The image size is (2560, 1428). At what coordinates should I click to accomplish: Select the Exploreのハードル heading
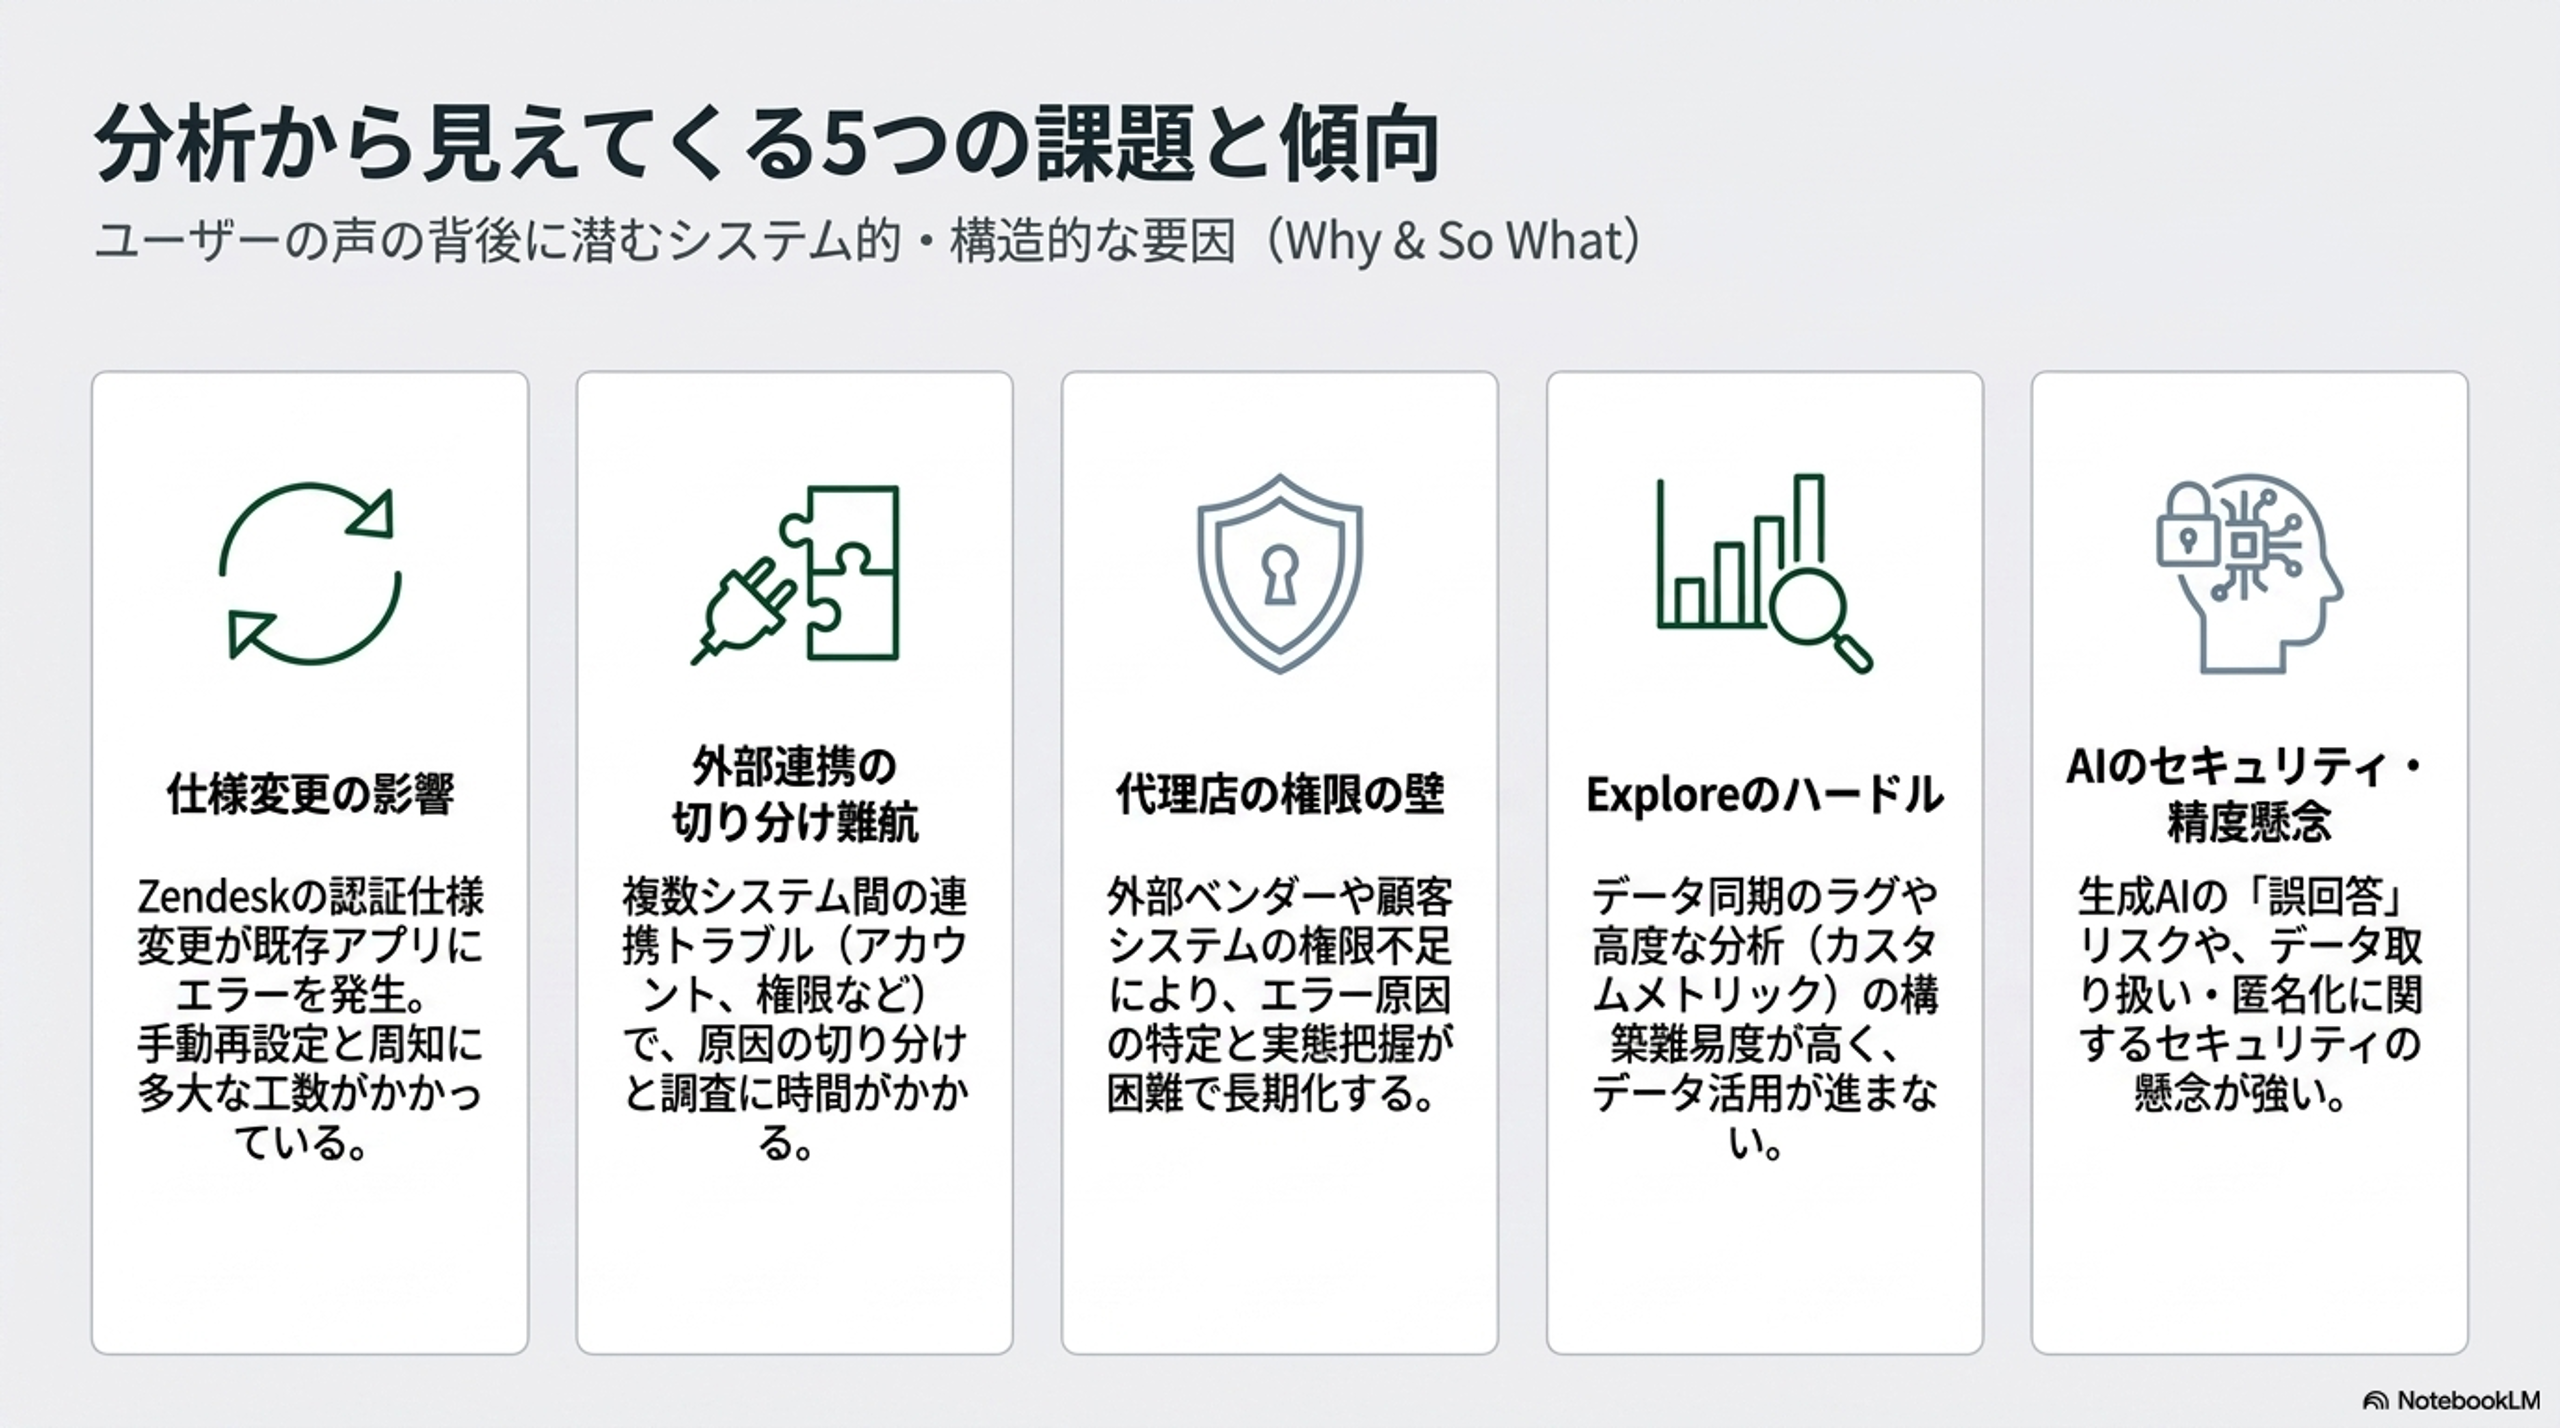(x=1765, y=795)
